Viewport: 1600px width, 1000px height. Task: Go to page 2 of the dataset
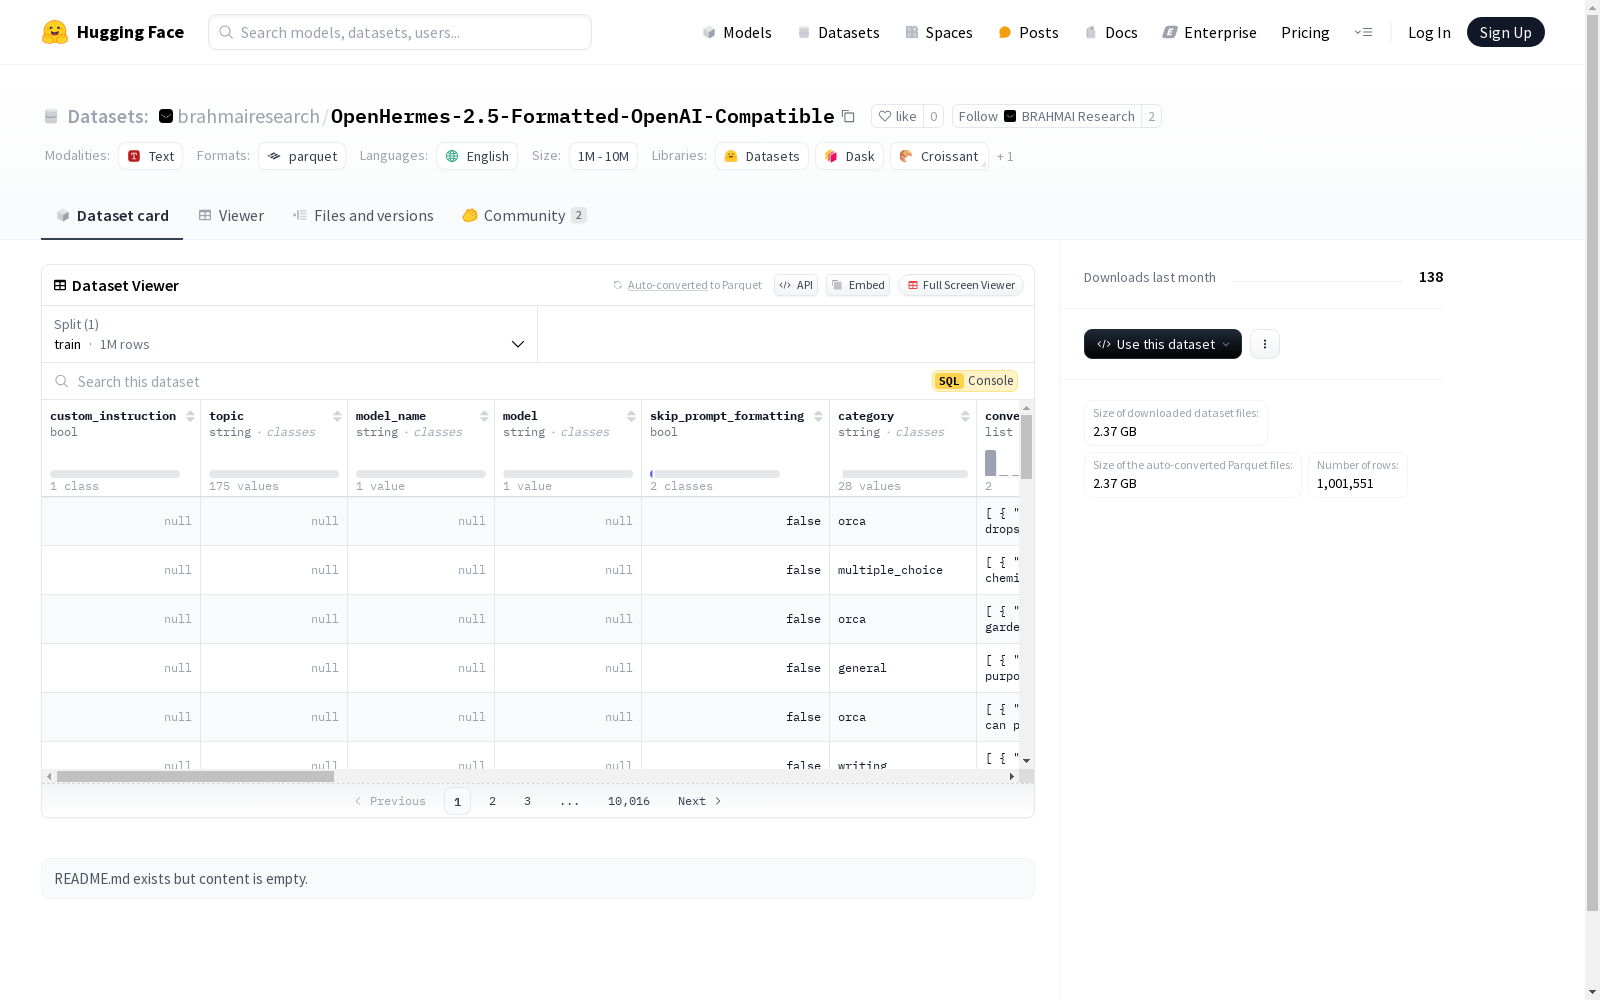(x=492, y=801)
